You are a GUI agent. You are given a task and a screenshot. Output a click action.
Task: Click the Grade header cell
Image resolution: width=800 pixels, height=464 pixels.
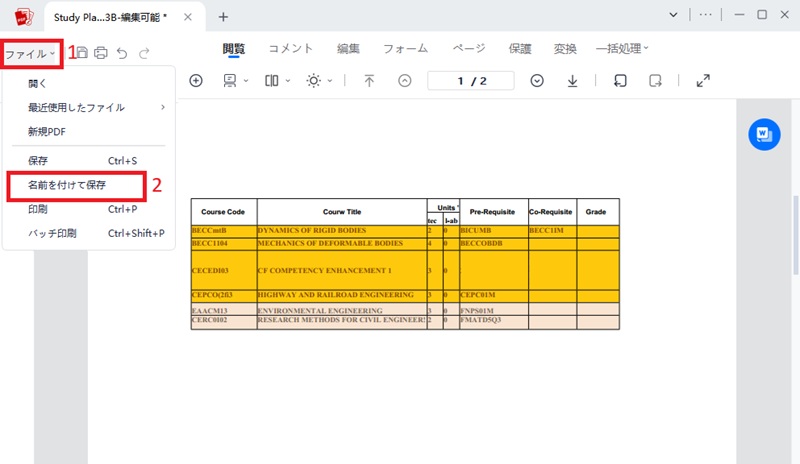[x=597, y=212]
